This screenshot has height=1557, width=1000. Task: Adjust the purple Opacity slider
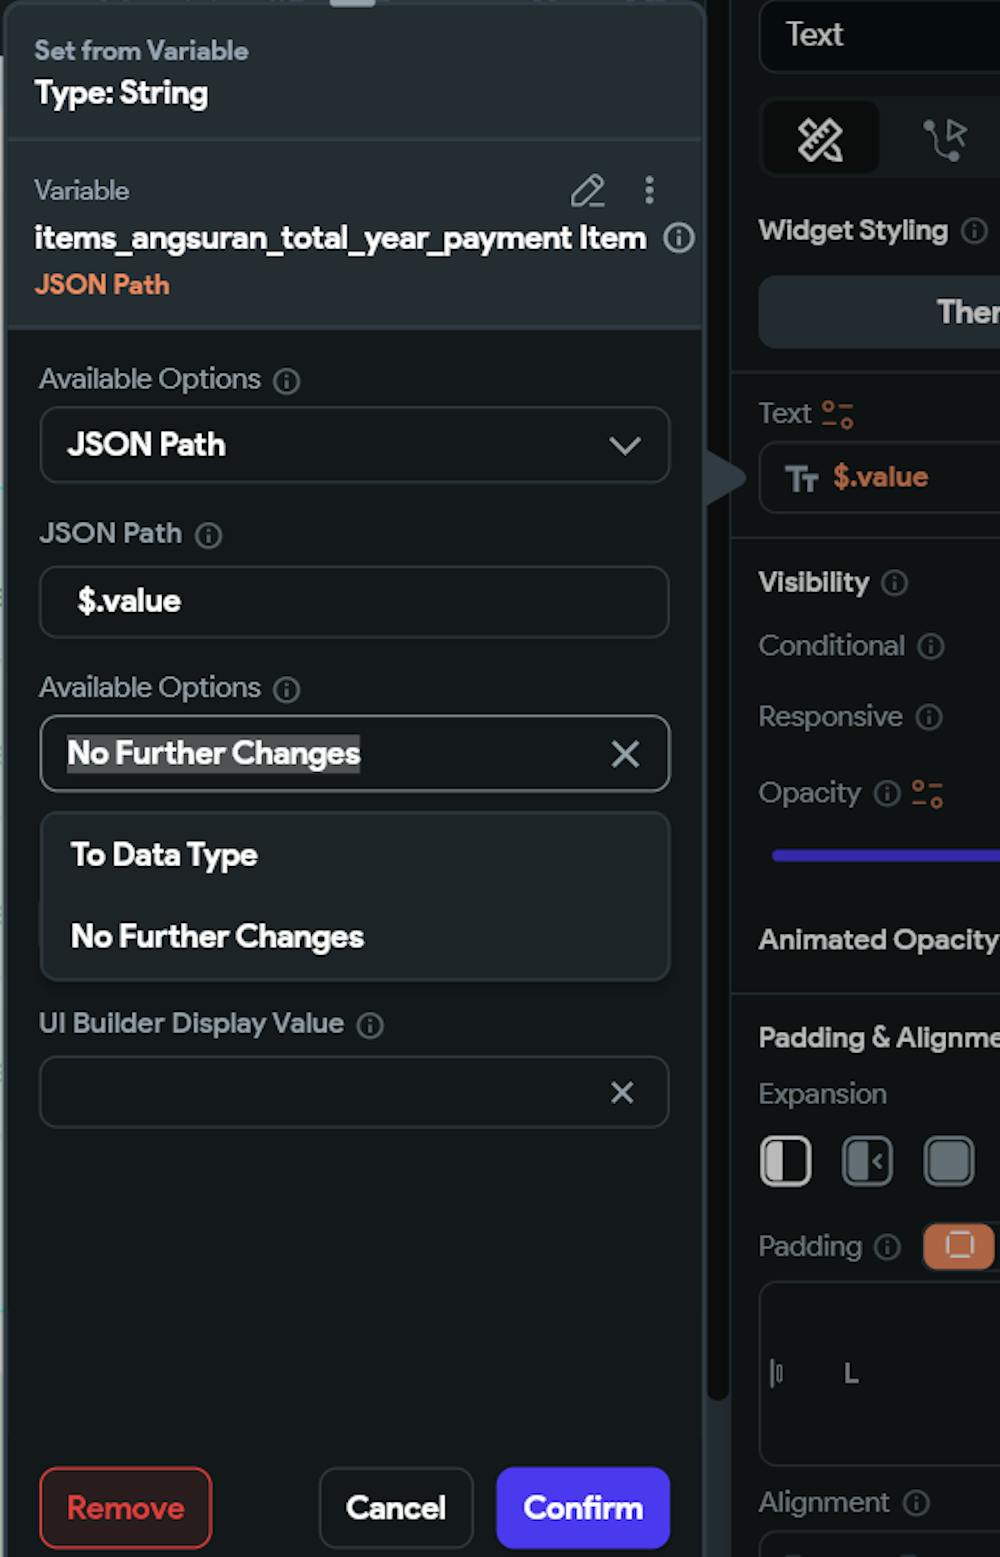coord(885,855)
